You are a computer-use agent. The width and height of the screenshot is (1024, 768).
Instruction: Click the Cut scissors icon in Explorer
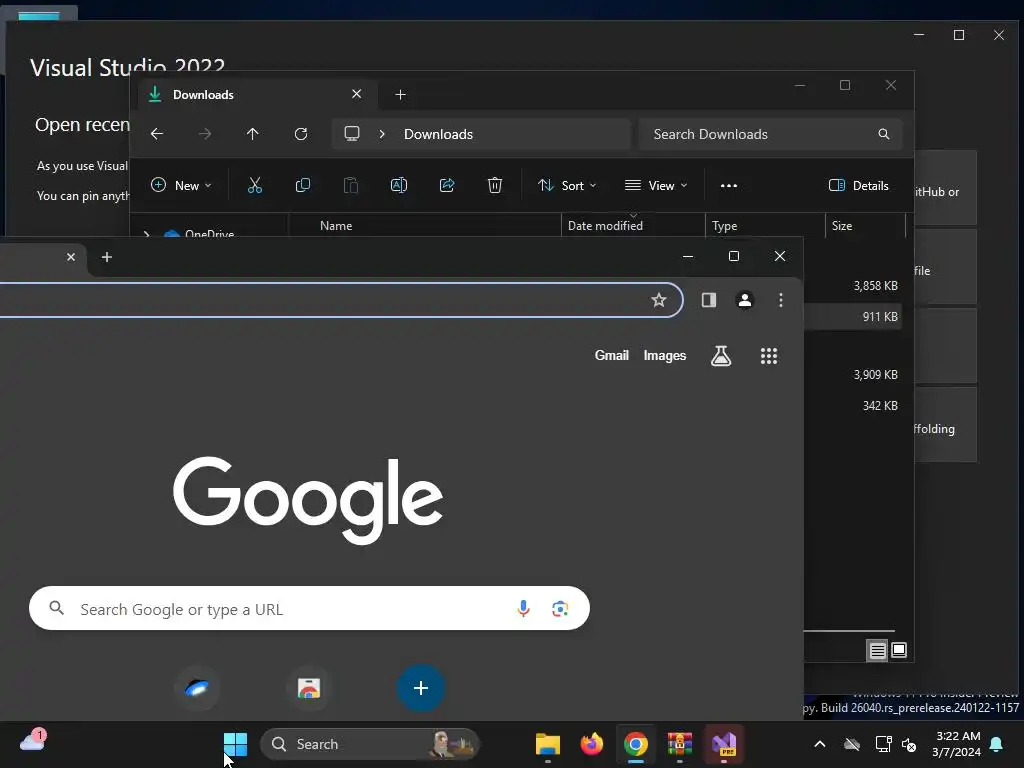click(x=255, y=185)
